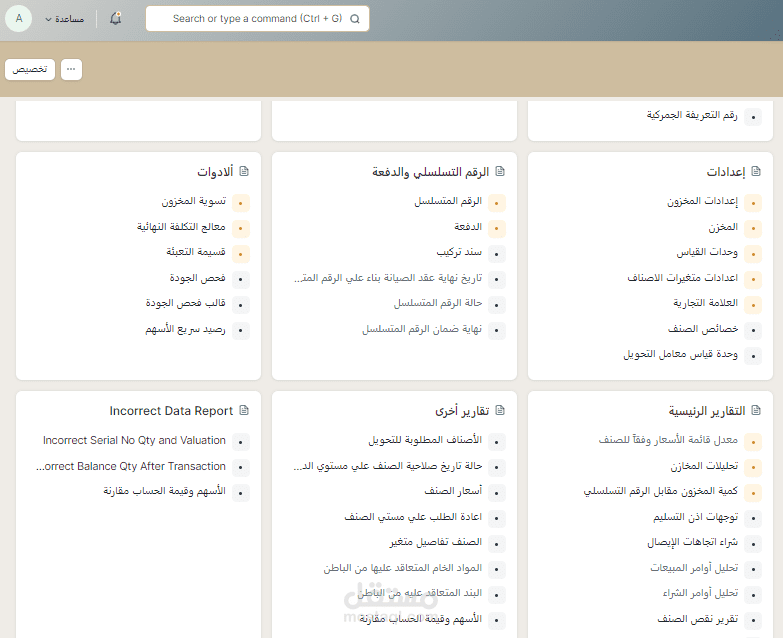Open the مساعدة help dropdown

point(64,19)
